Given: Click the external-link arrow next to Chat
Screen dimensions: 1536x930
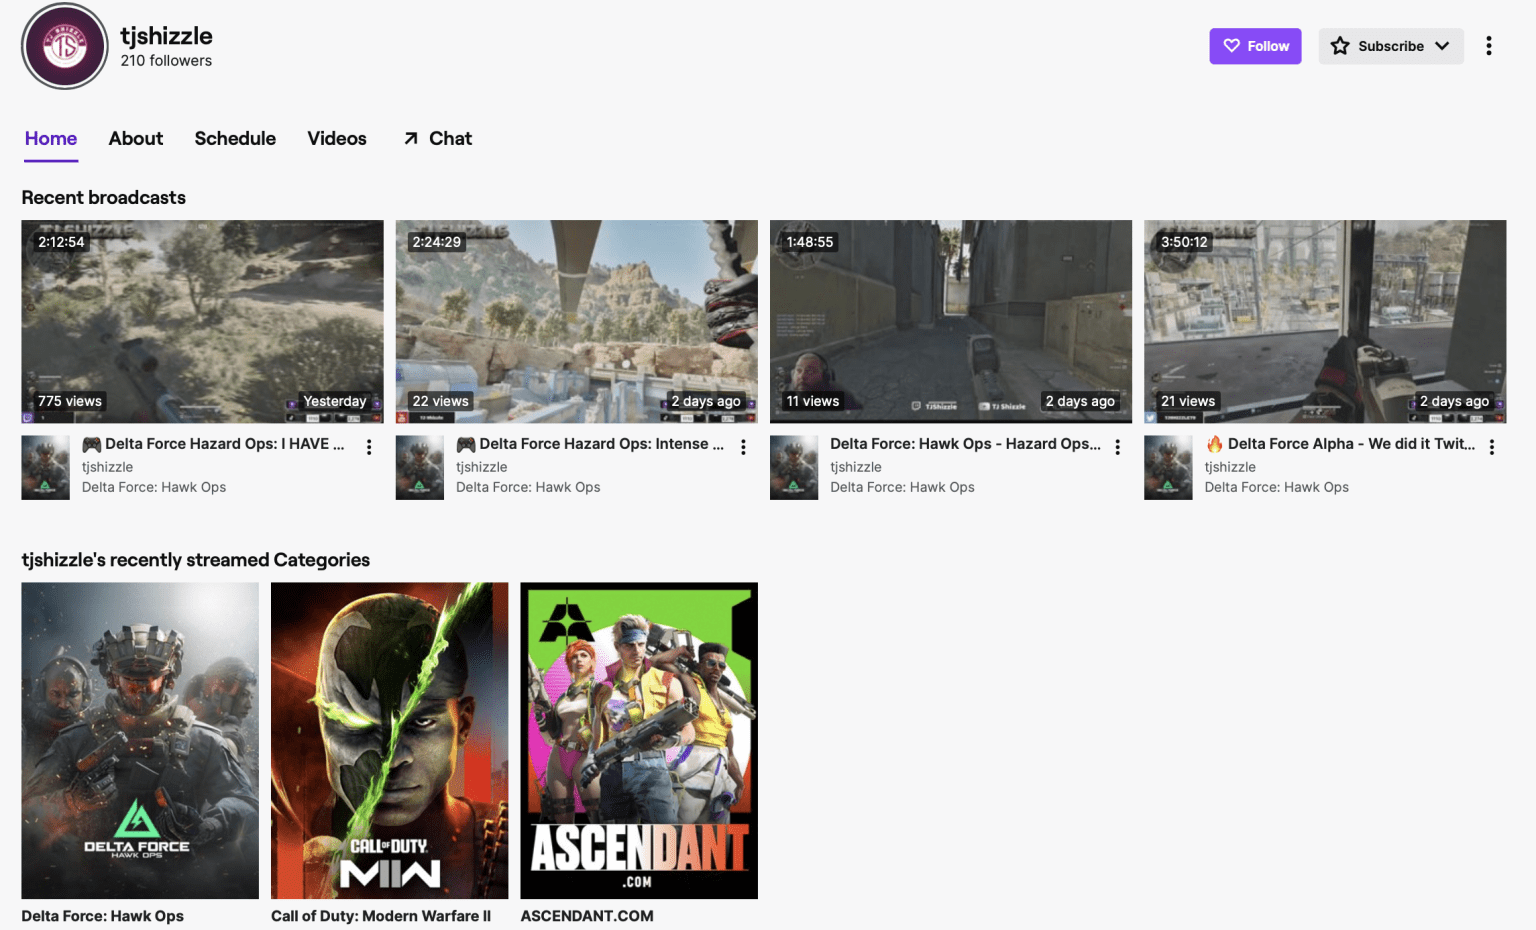Looking at the screenshot, I should click(411, 138).
